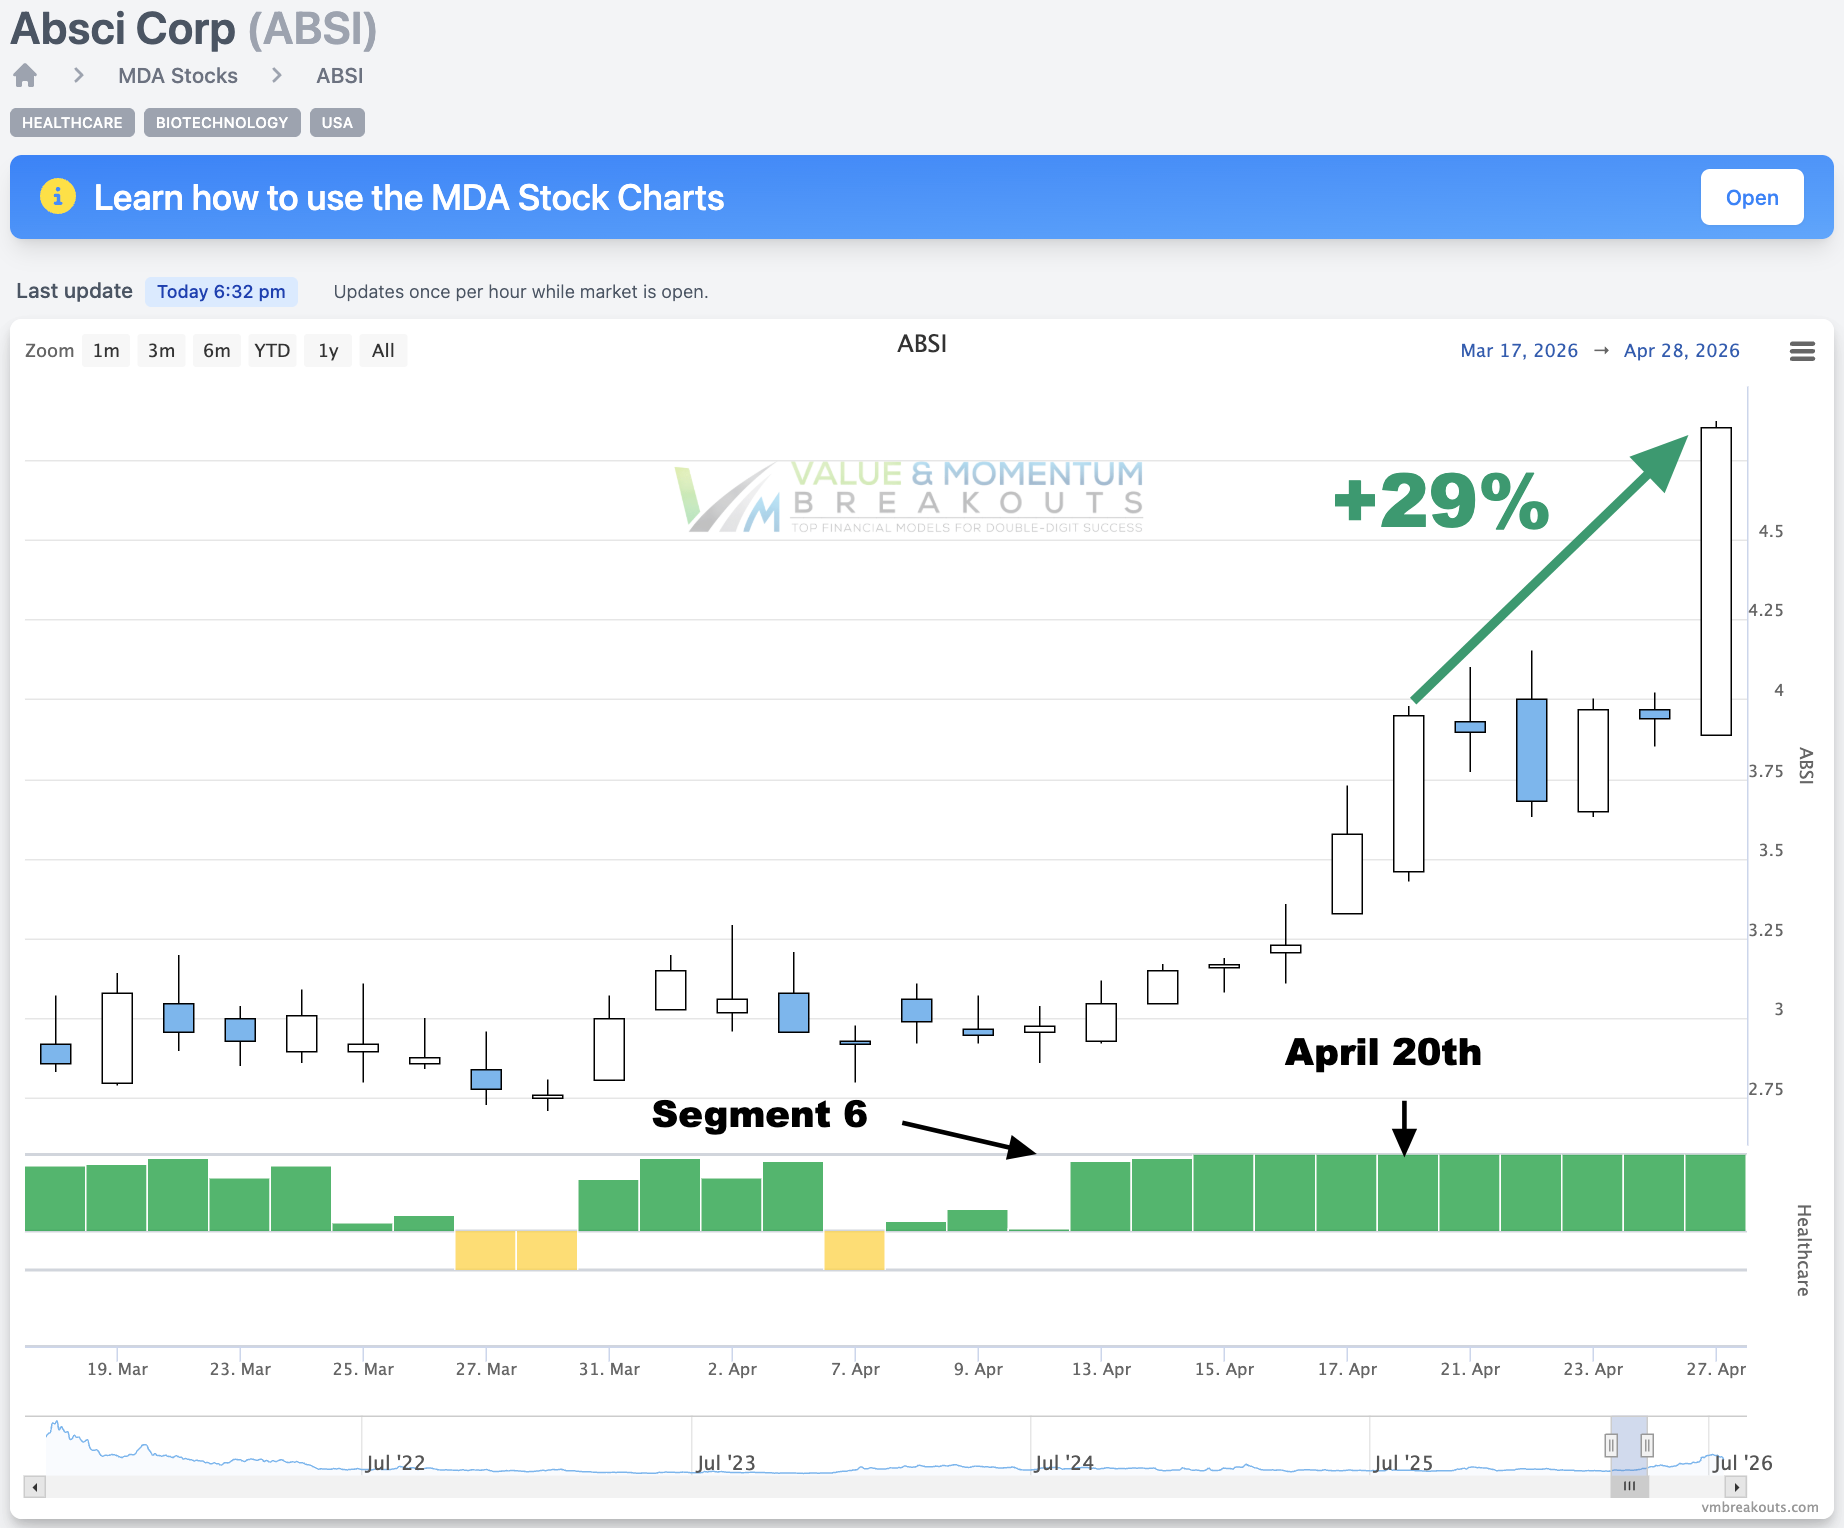
Task: Open the ABSI breadcrumb link
Action: pyautogui.click(x=340, y=76)
